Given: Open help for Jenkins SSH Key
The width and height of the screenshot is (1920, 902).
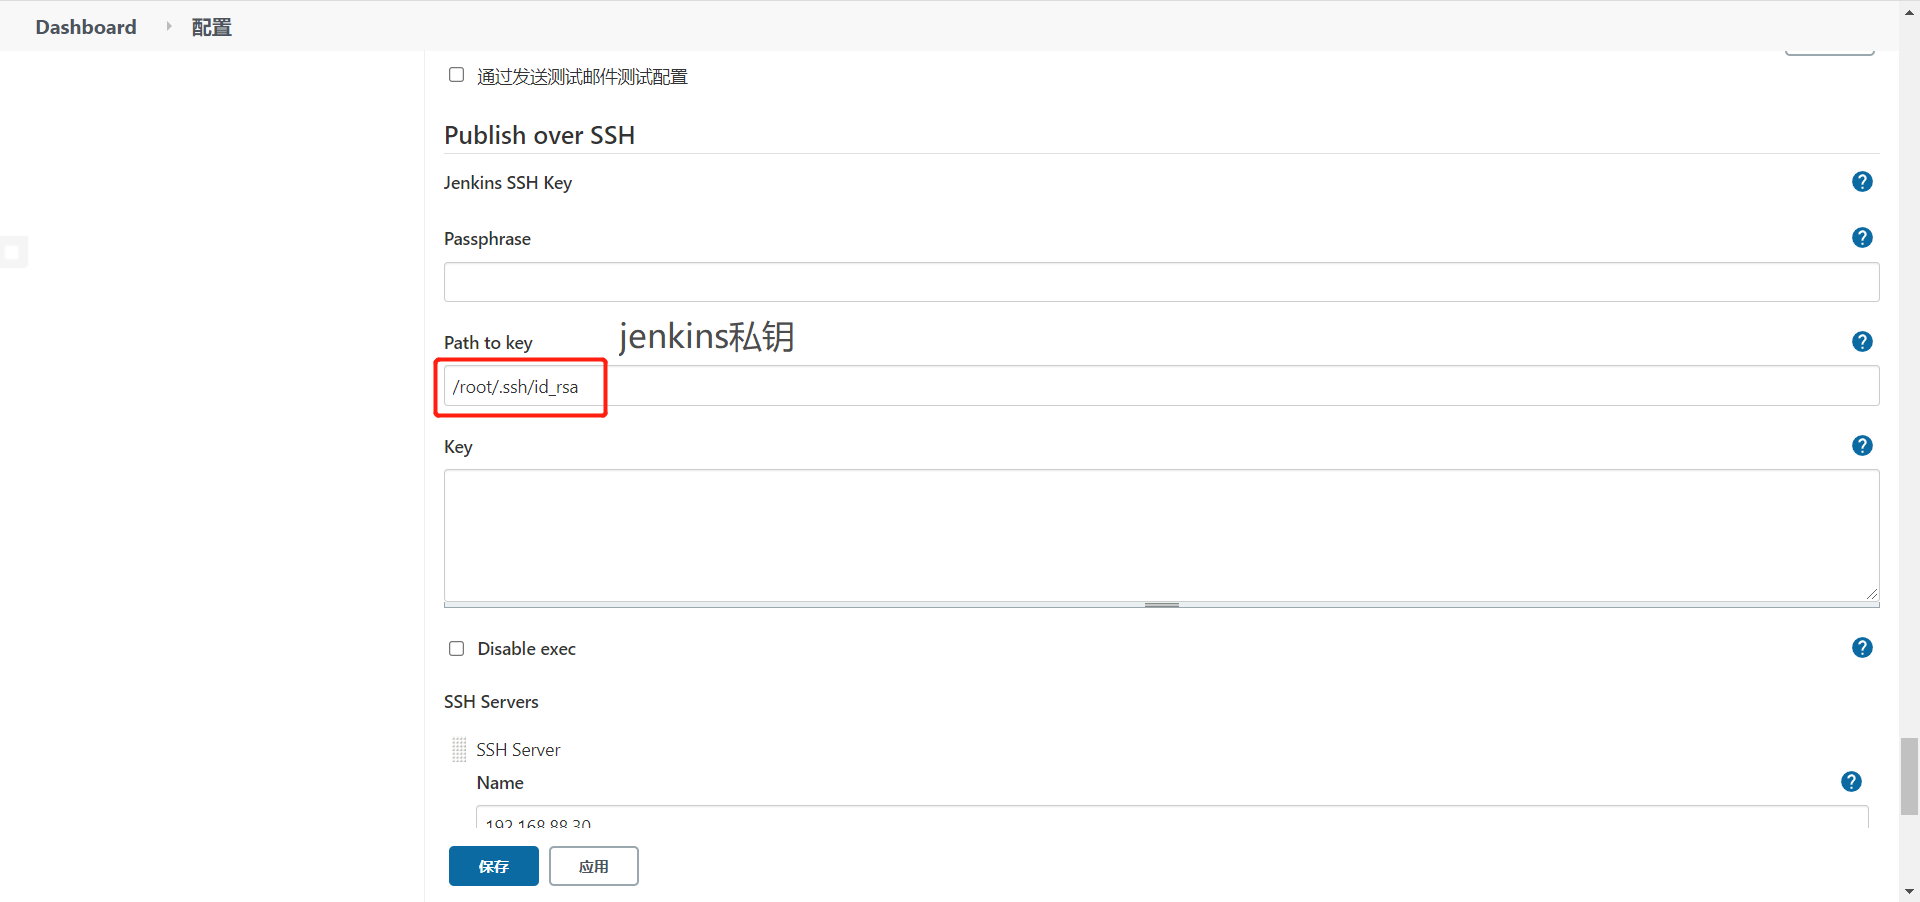Looking at the screenshot, I should click(1862, 182).
